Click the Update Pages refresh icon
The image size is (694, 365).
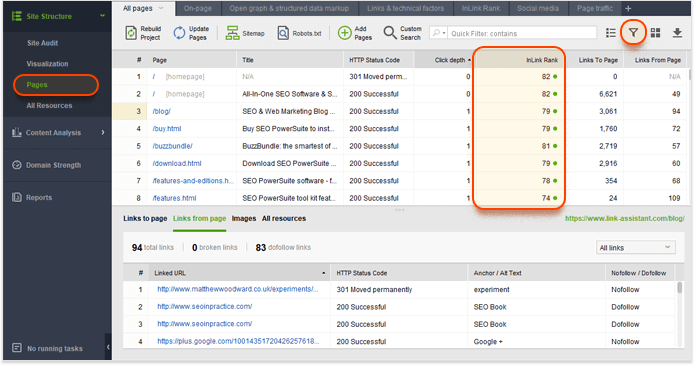coord(179,33)
